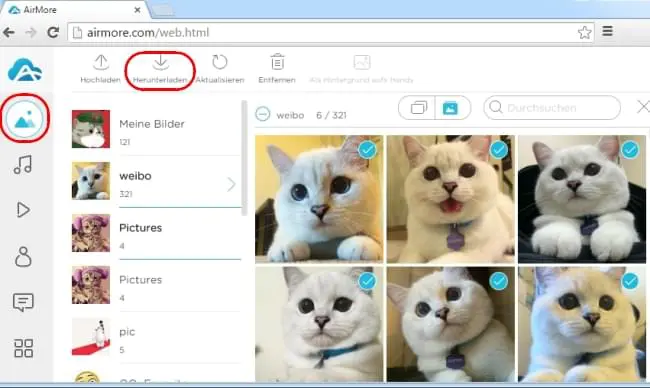Go forward in the browser

31,32
